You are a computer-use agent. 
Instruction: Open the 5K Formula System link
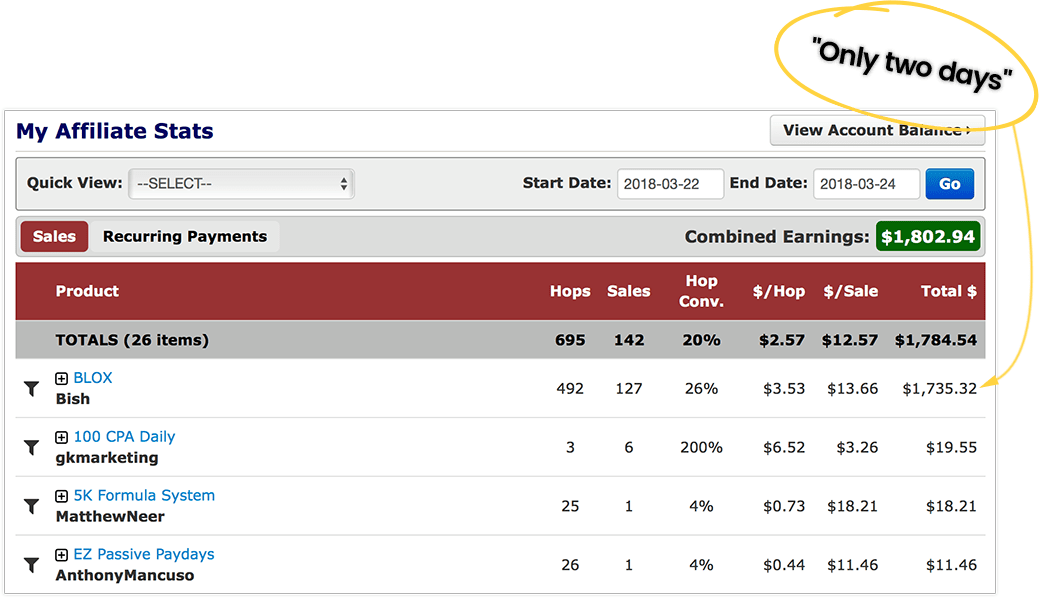click(x=144, y=496)
